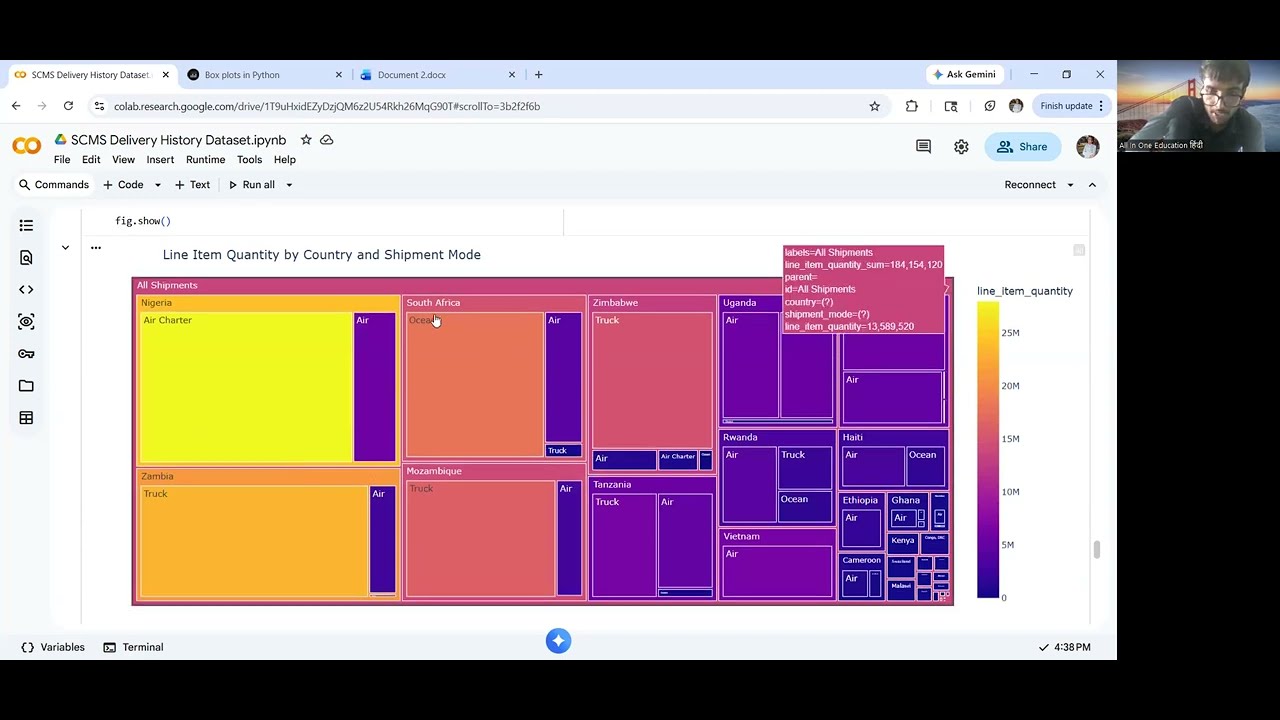Open Commands palette

click(53, 185)
